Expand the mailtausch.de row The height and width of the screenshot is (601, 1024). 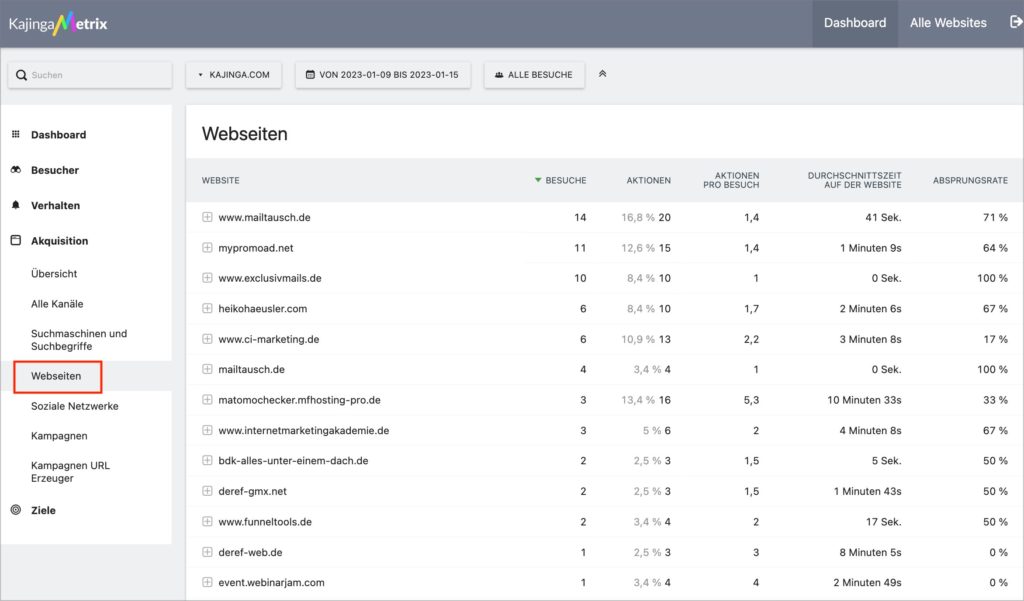(207, 369)
